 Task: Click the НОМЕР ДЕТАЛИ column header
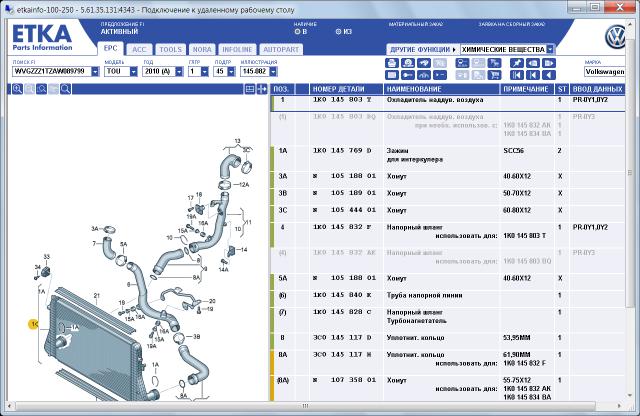point(346,89)
